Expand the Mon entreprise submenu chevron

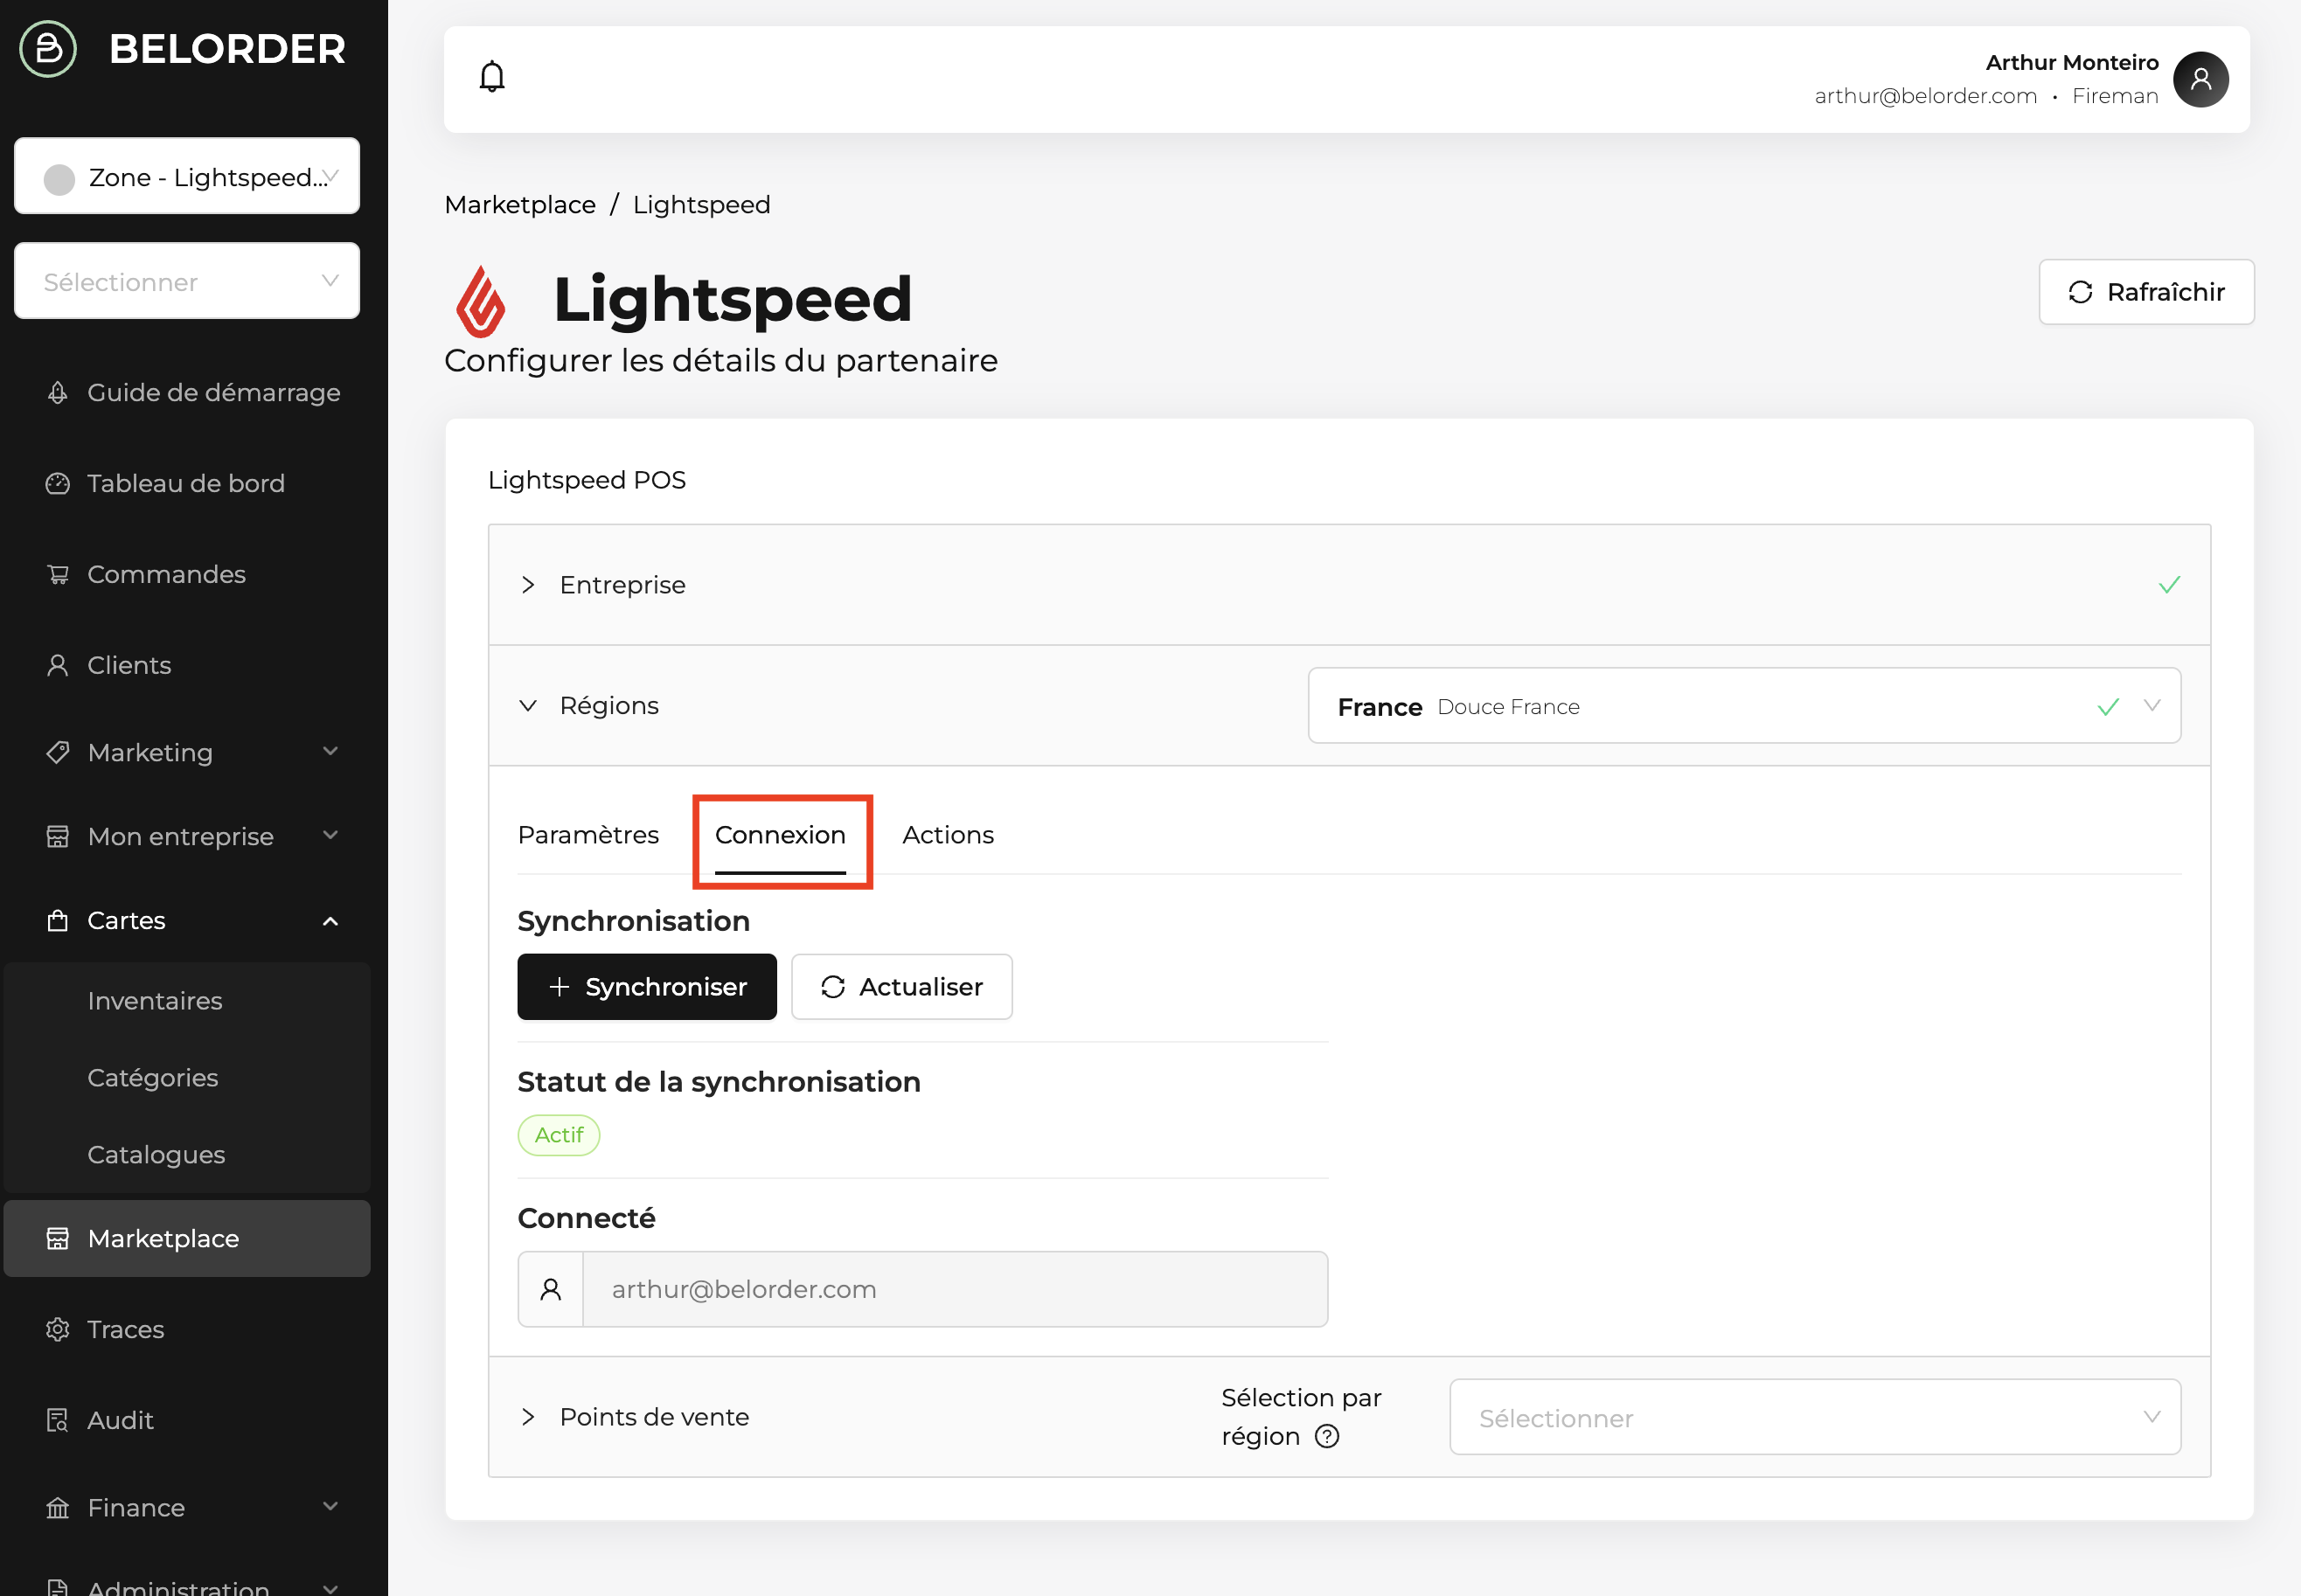pyautogui.click(x=330, y=836)
